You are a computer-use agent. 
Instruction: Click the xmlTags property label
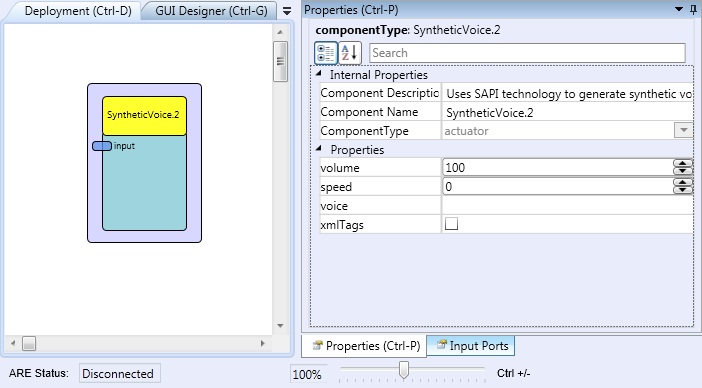pyautogui.click(x=342, y=225)
